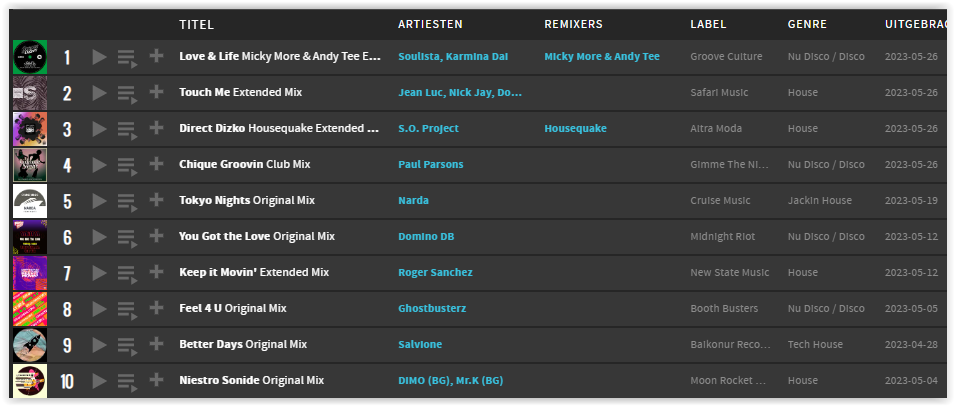955x406 pixels.
Task: Open Better Days rocket artwork thumbnail
Action: 30,345
